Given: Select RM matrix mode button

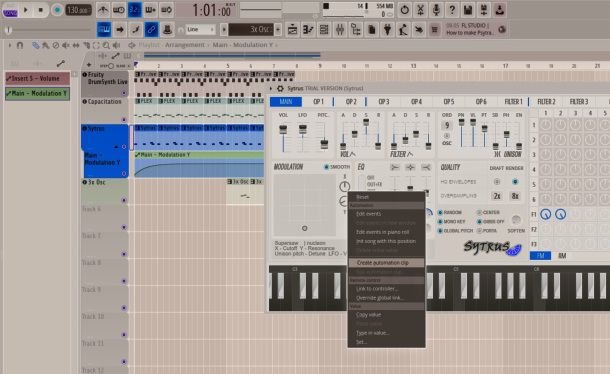Looking at the screenshot, I should (x=562, y=256).
